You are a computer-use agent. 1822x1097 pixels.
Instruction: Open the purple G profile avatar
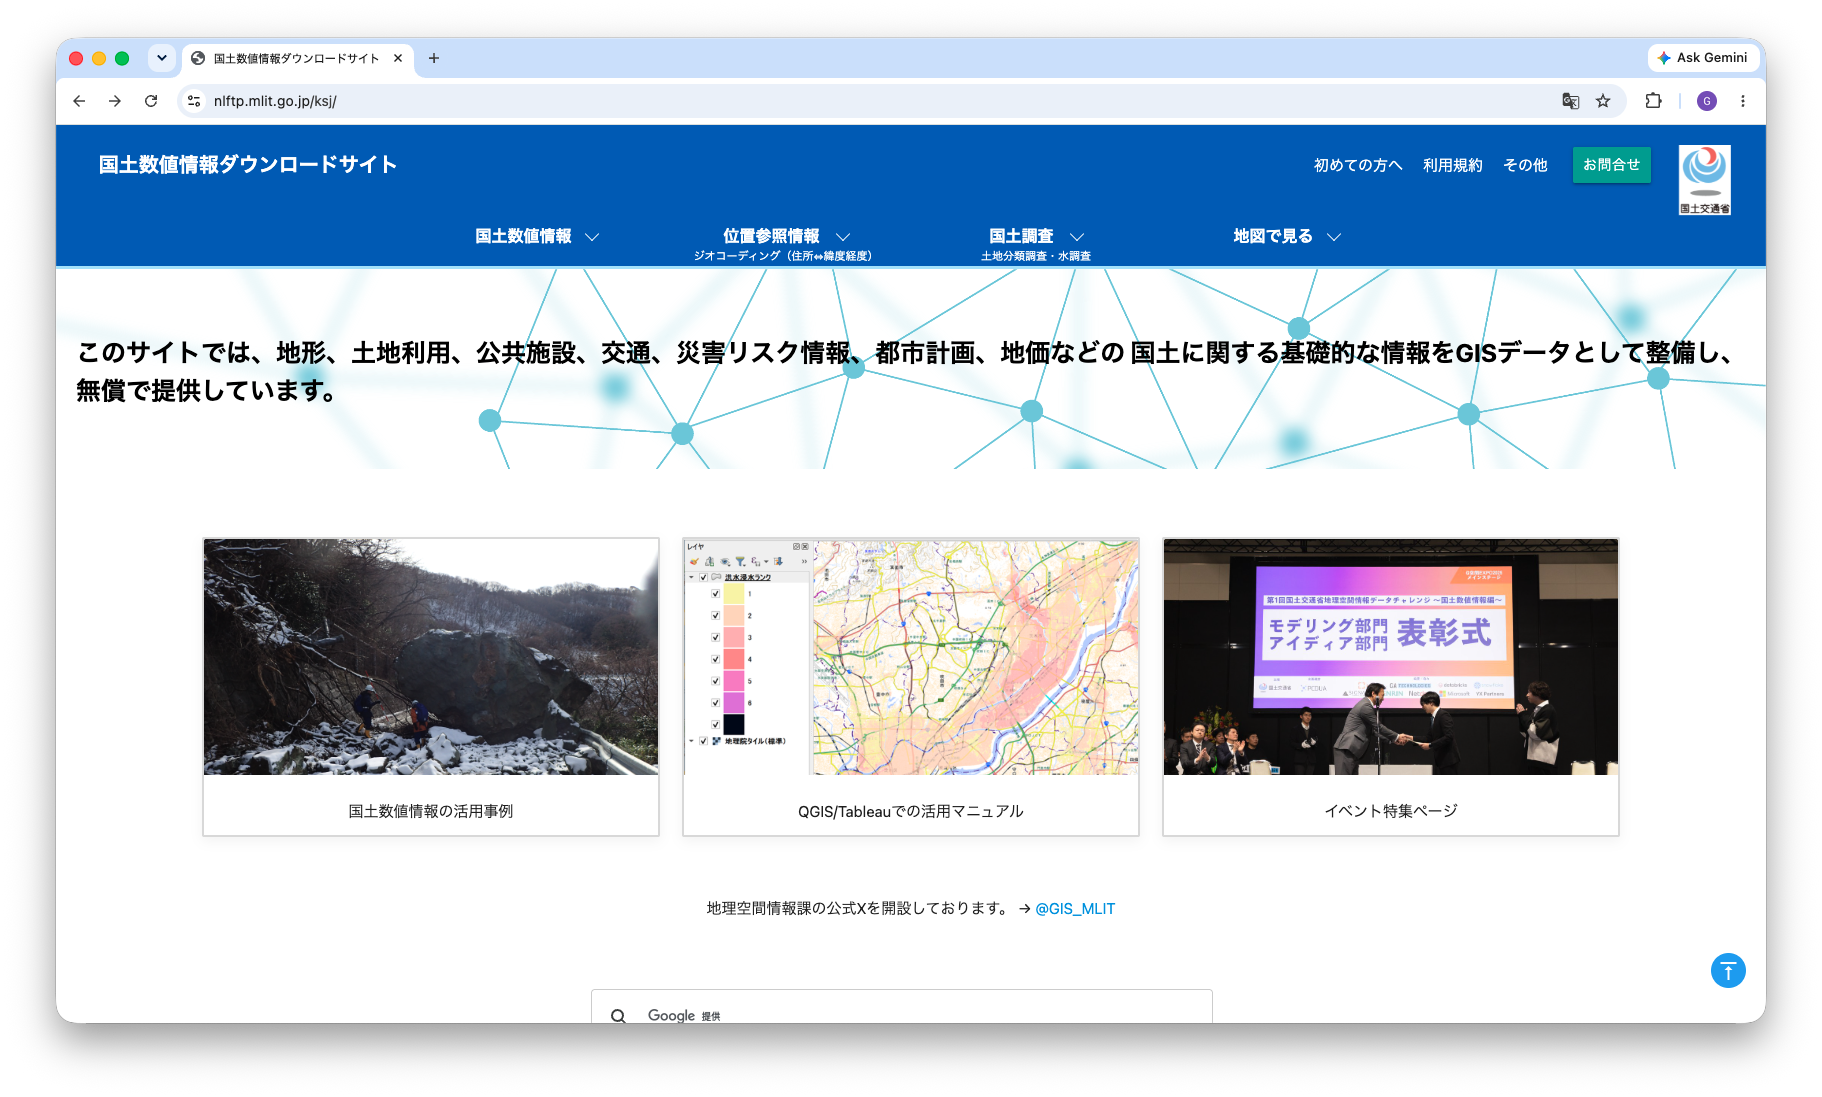pyautogui.click(x=1707, y=101)
